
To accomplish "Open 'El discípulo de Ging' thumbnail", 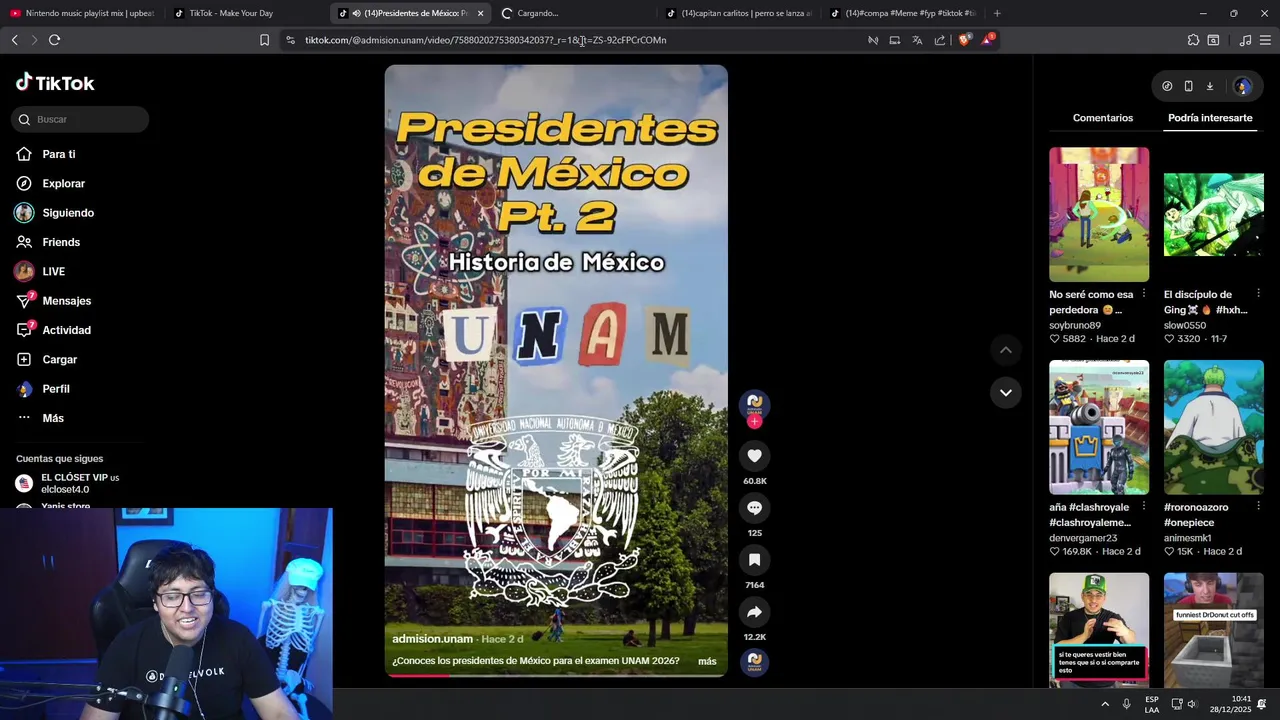I will click(x=1214, y=215).
